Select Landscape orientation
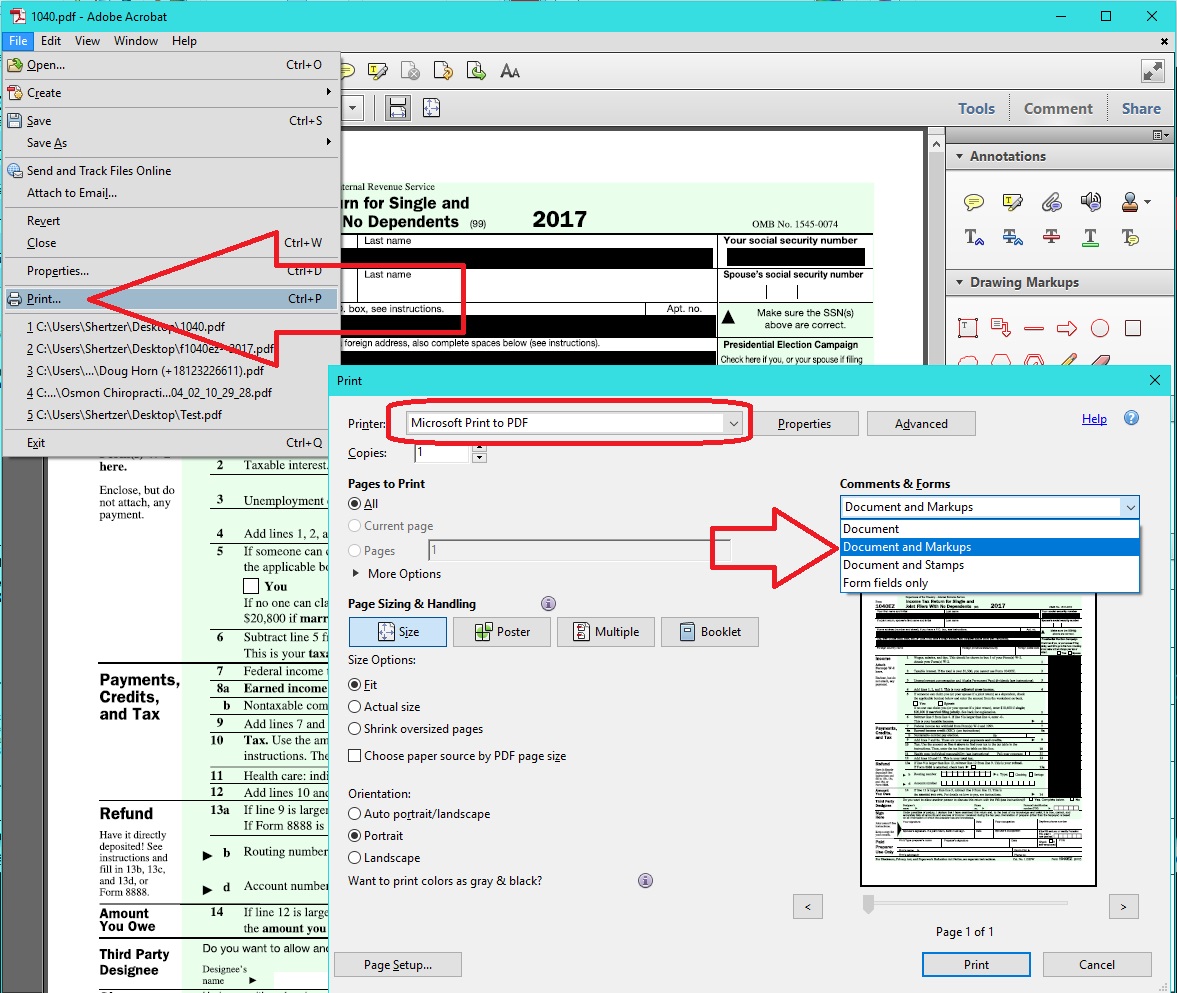Viewport: 1177px width, 993px height. (355, 857)
